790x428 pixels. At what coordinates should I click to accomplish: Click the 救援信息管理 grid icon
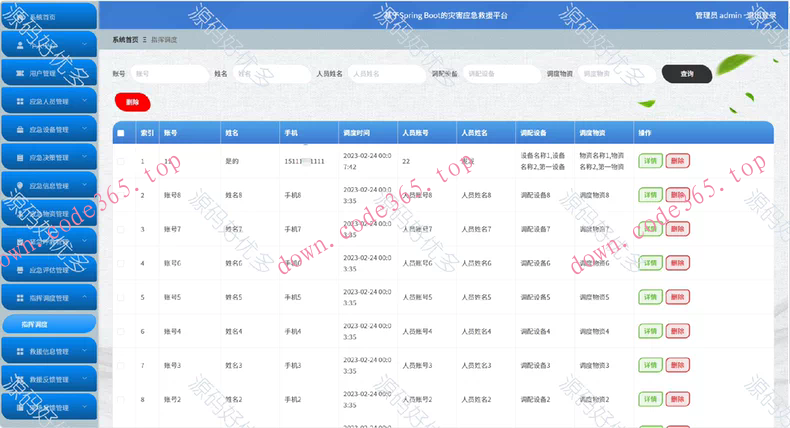(21, 352)
